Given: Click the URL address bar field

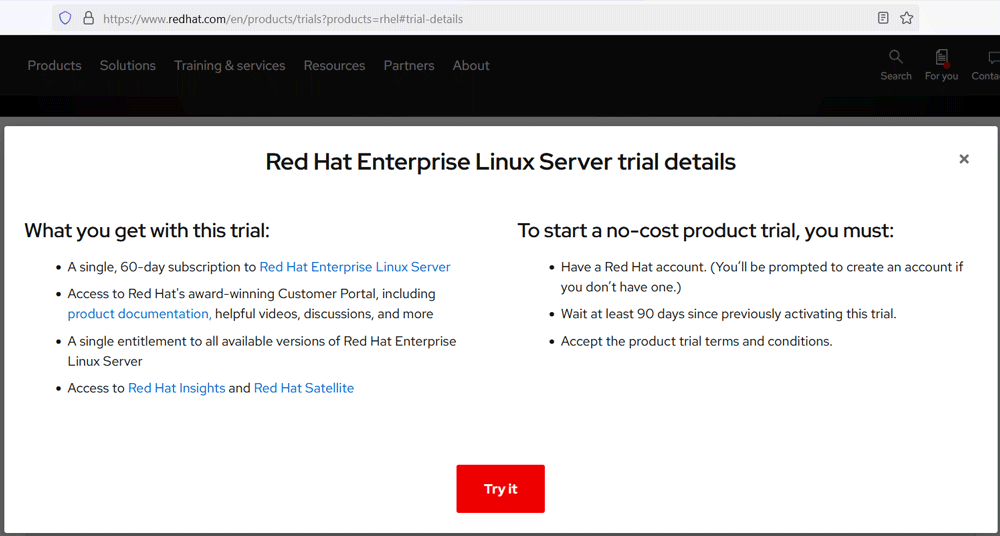Looking at the screenshot, I should pyautogui.click(x=485, y=19).
